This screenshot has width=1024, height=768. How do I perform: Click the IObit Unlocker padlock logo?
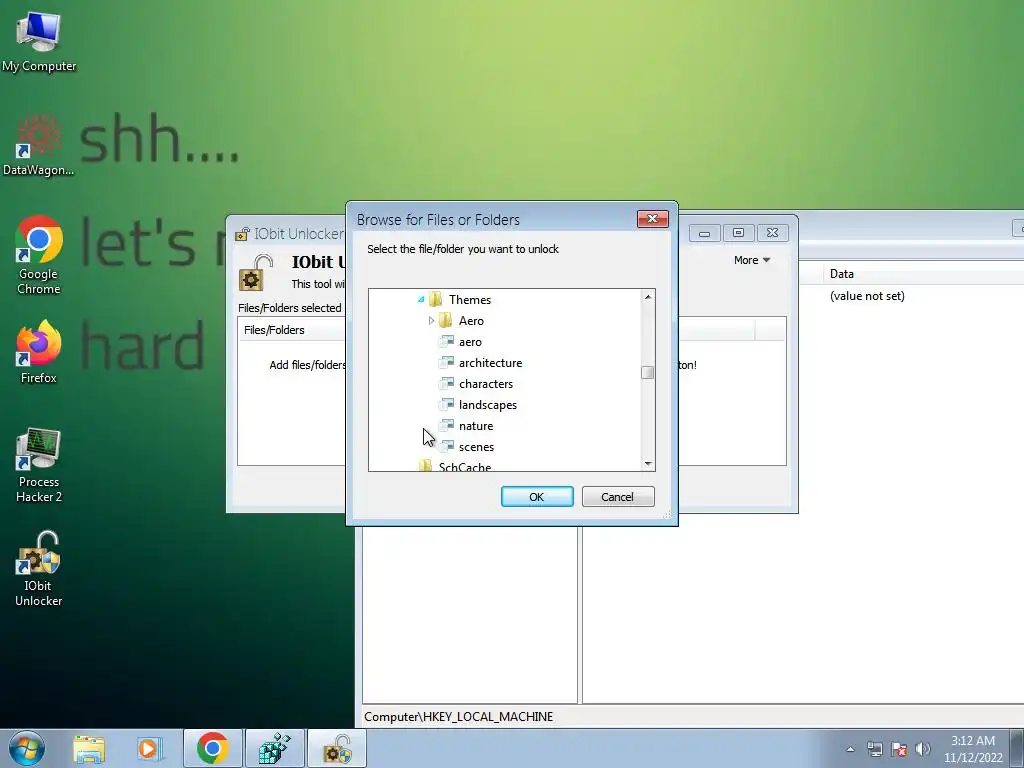(x=255, y=274)
